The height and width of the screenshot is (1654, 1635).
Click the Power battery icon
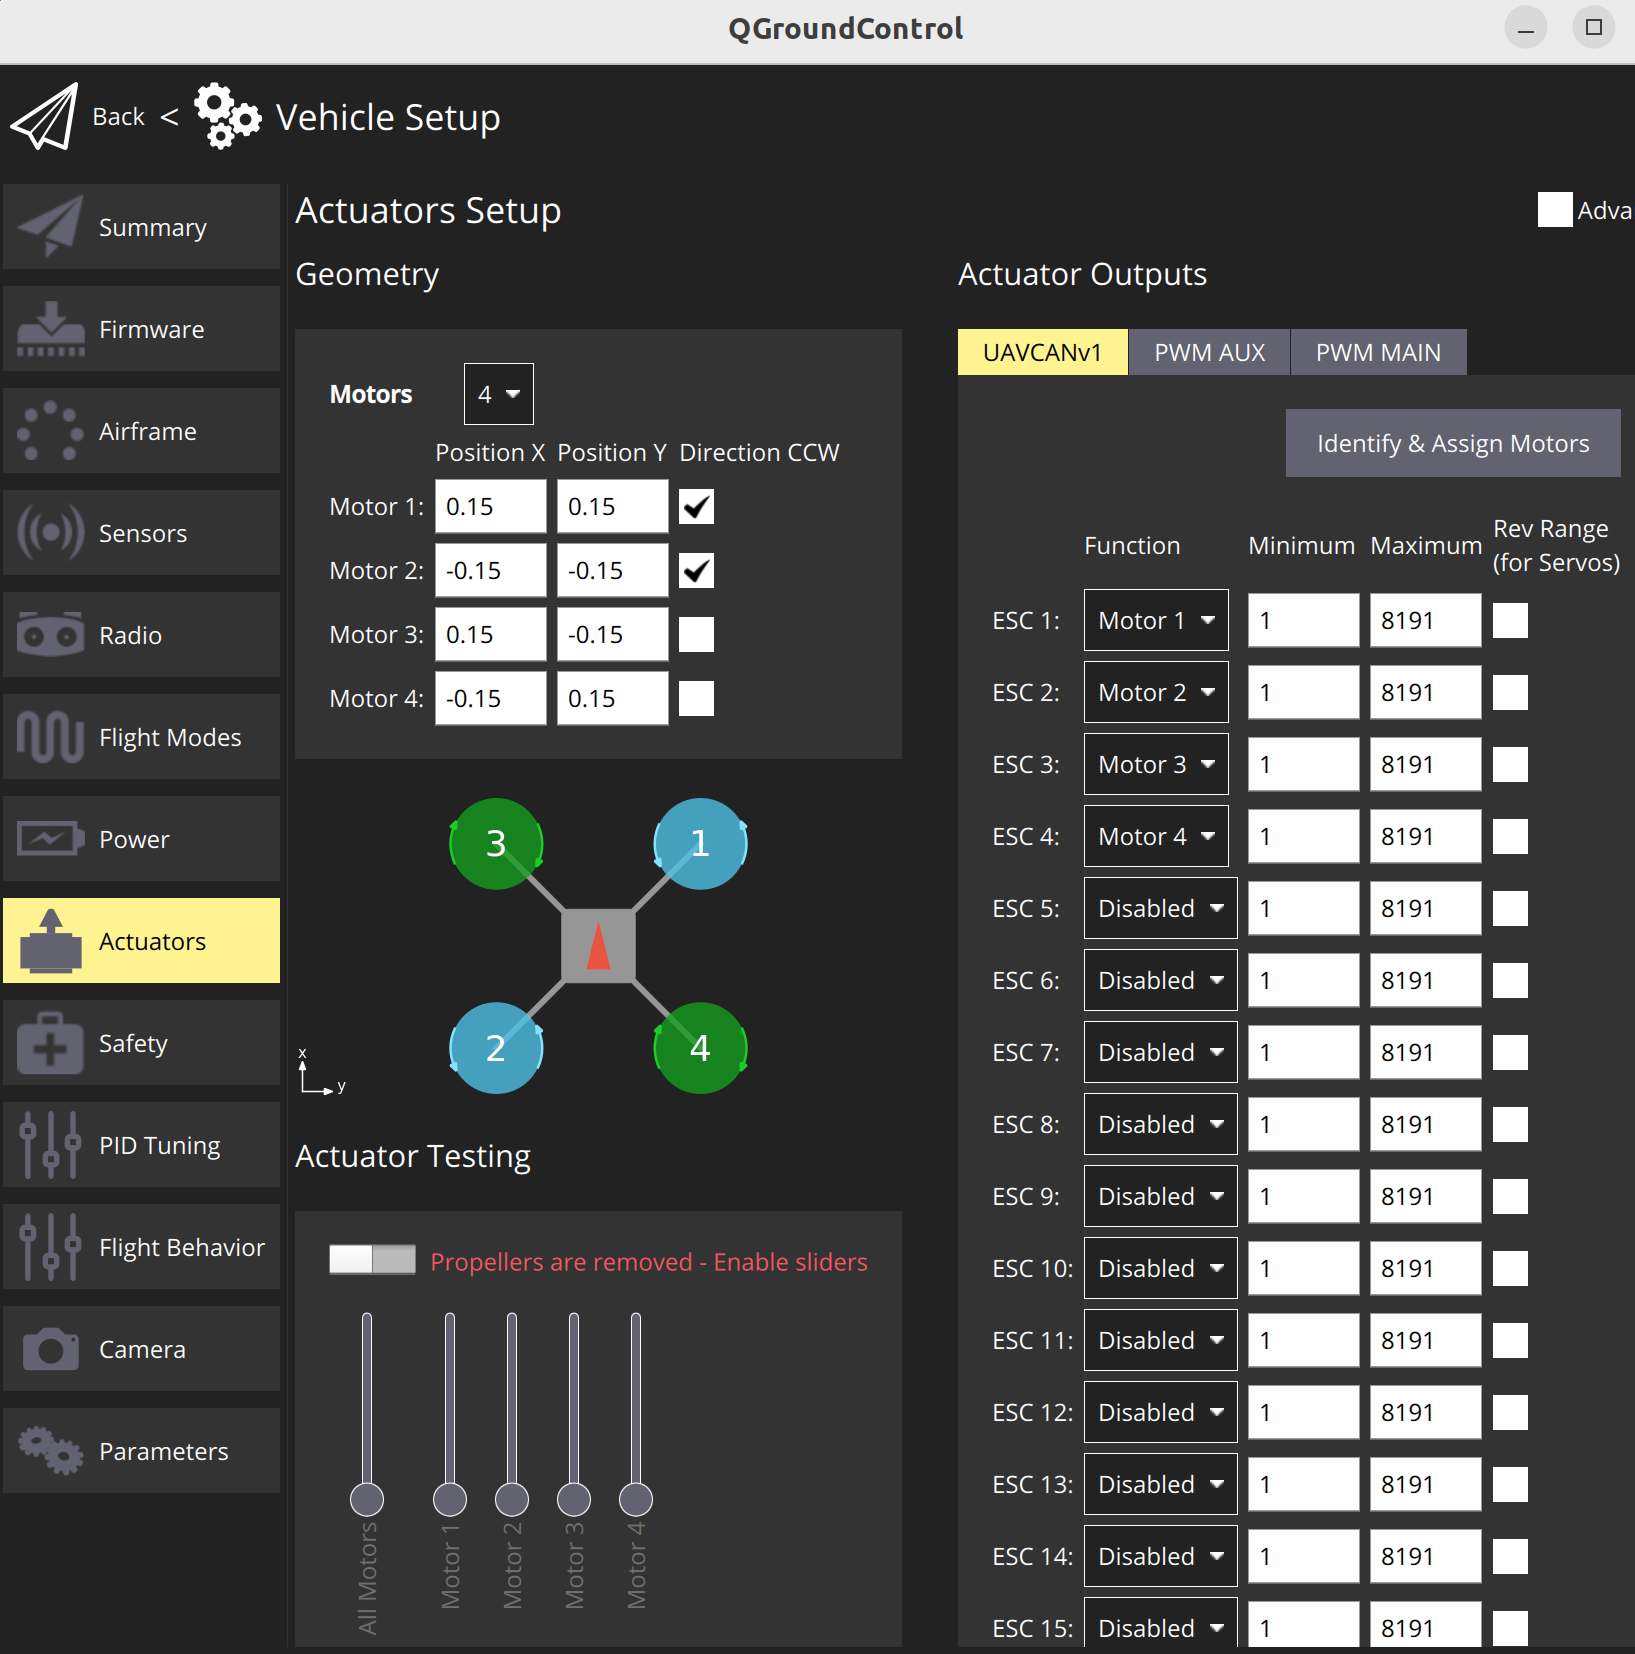[50, 839]
